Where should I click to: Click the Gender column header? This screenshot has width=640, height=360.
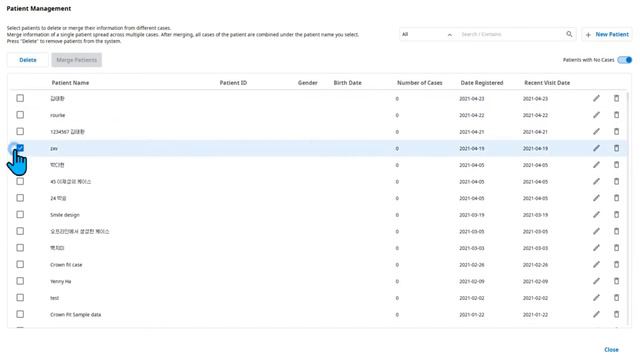(307, 83)
